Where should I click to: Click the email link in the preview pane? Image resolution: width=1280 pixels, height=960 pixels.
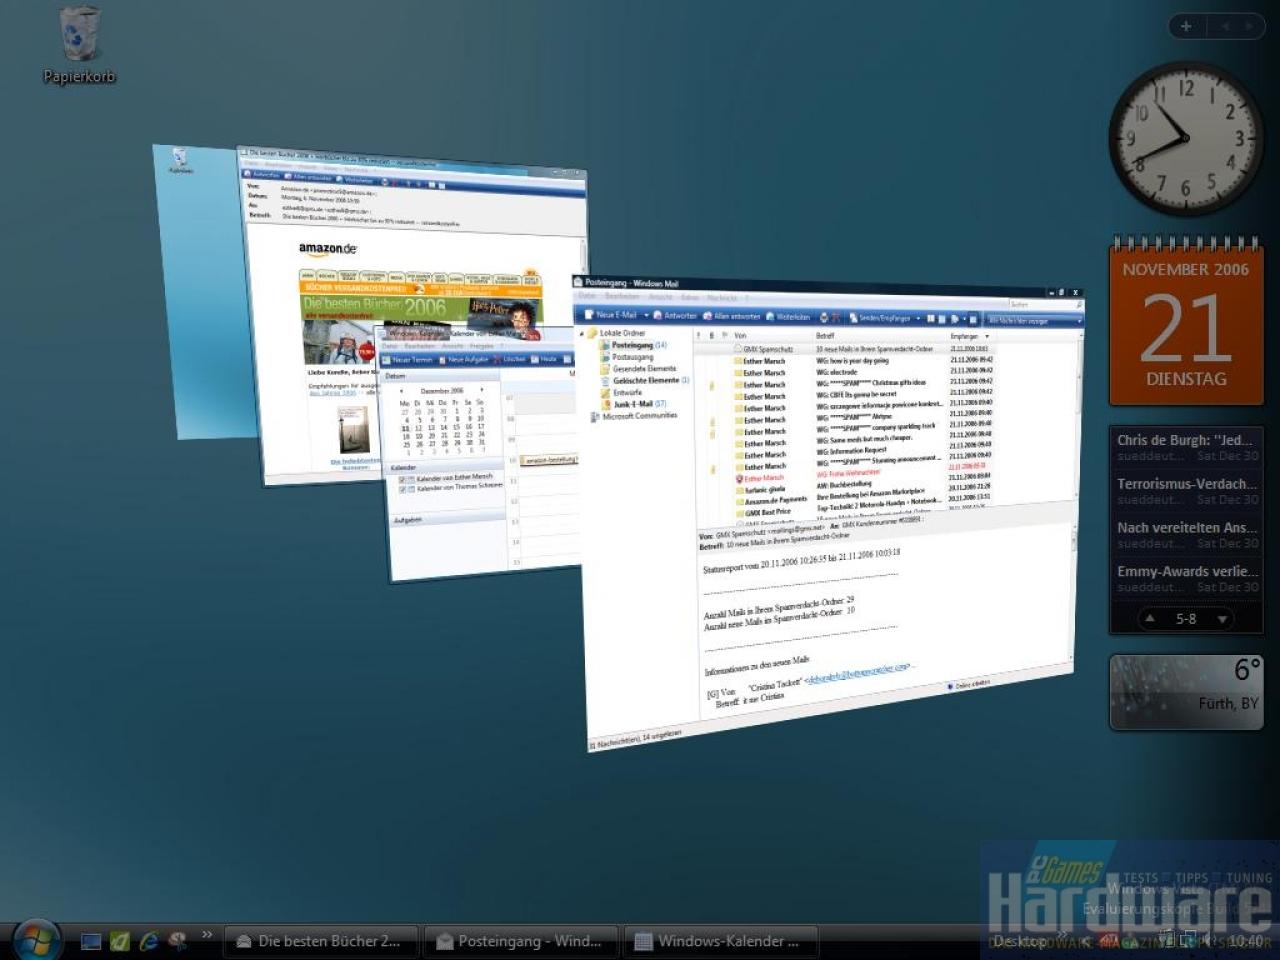[859, 673]
